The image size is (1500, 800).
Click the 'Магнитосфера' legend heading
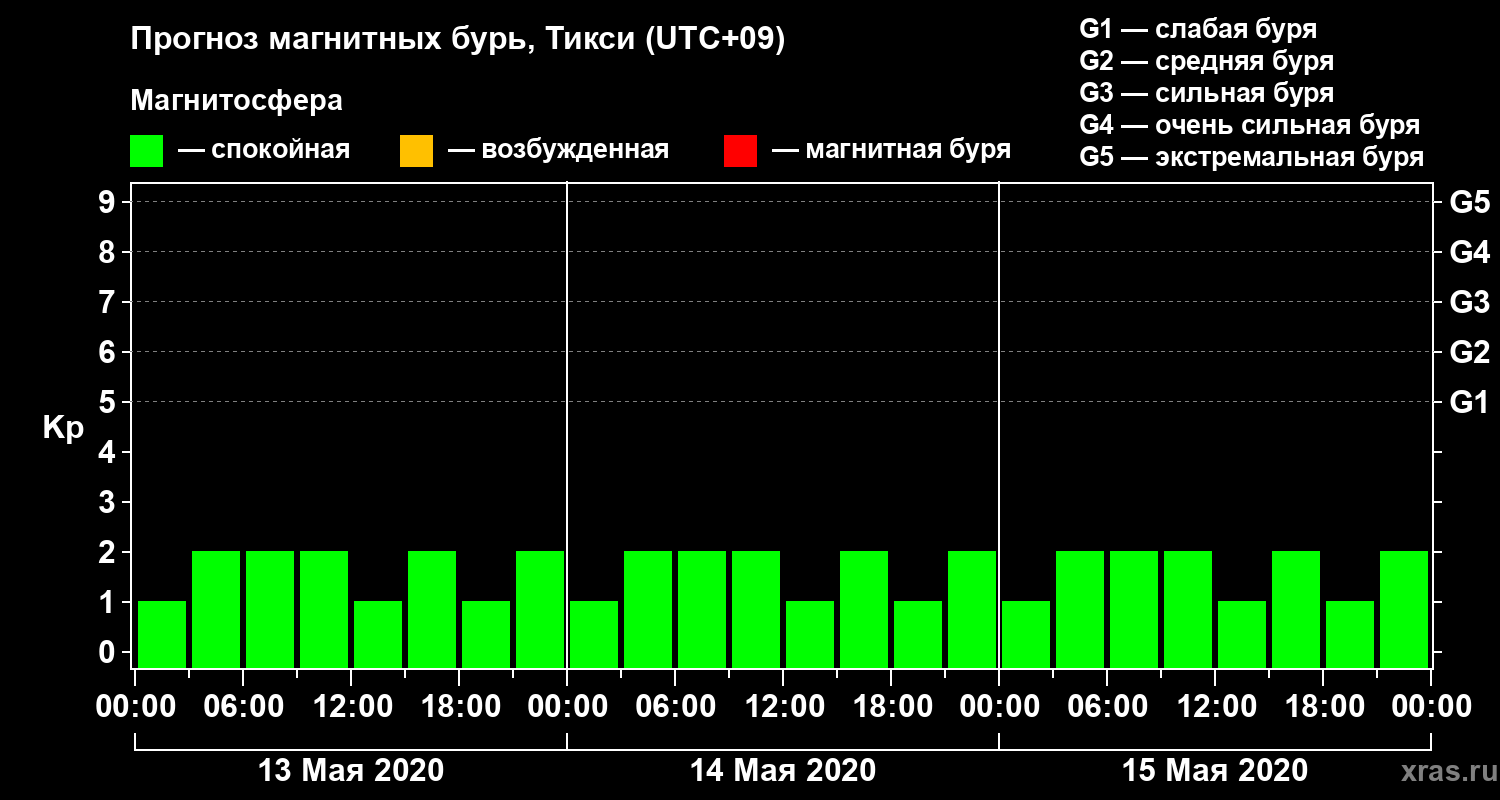click(236, 101)
